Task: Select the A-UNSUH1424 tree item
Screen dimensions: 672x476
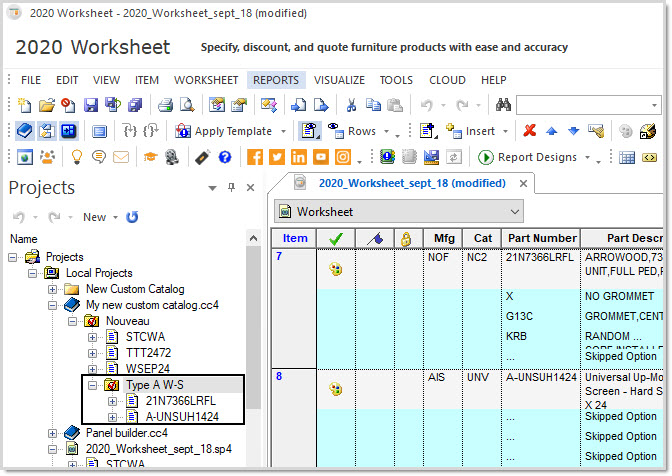Action: [182, 417]
